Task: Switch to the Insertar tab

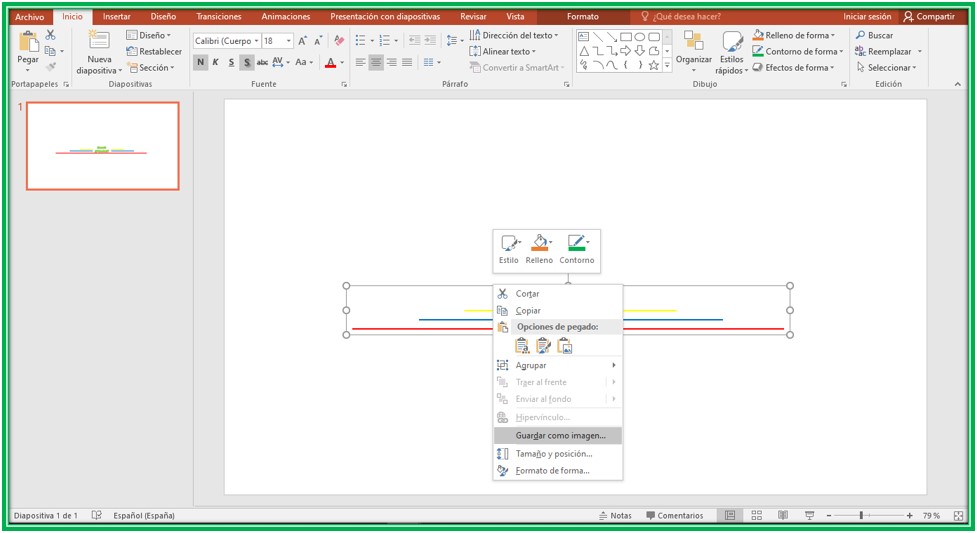Action: point(117,17)
